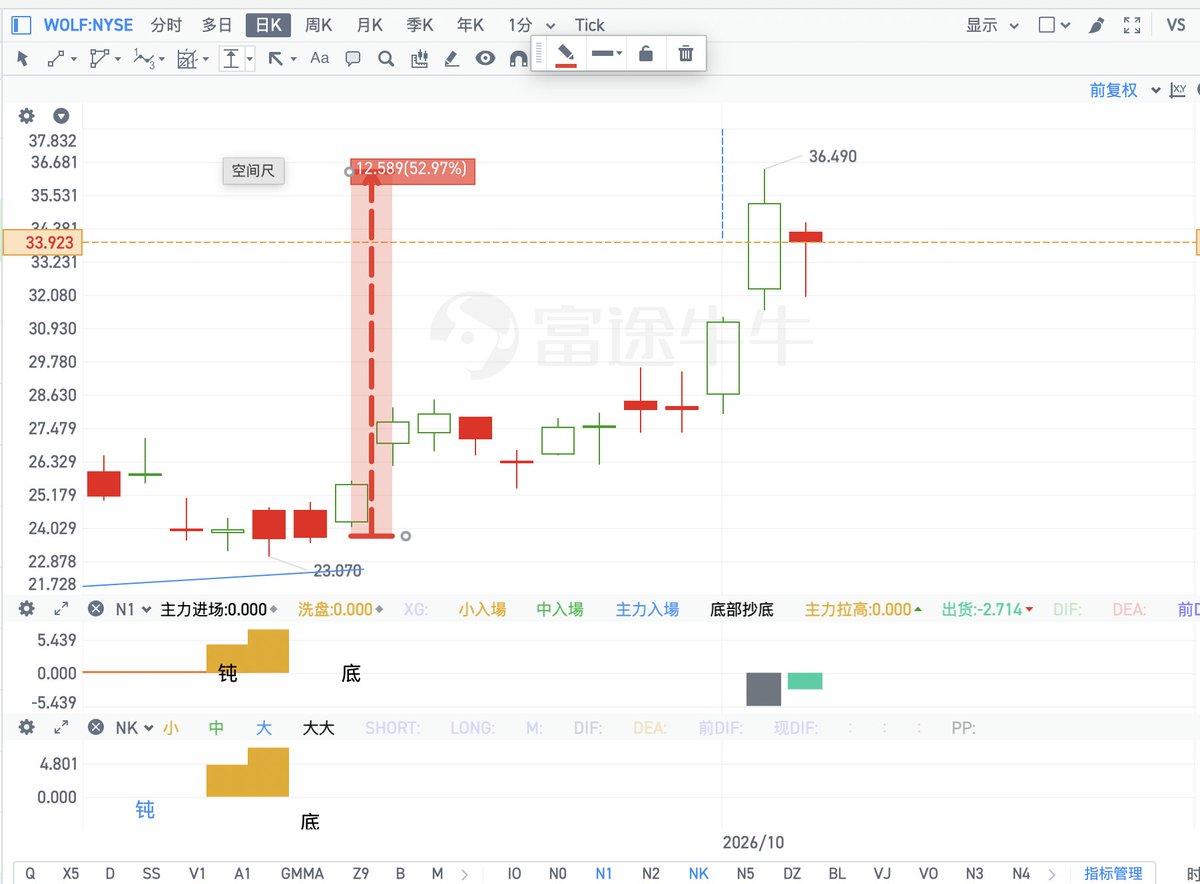This screenshot has height=884, width=1200.
Task: Toggle 主力进场 series in N1 legend
Action: 220,609
